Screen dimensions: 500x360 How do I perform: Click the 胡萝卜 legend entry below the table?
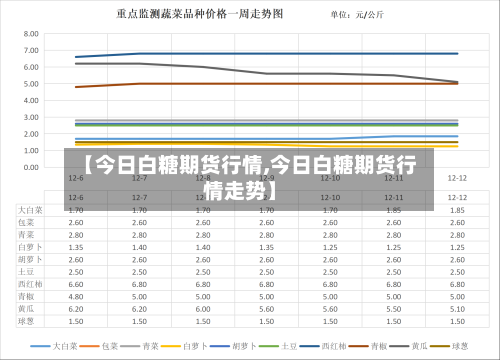pyautogui.click(x=233, y=346)
